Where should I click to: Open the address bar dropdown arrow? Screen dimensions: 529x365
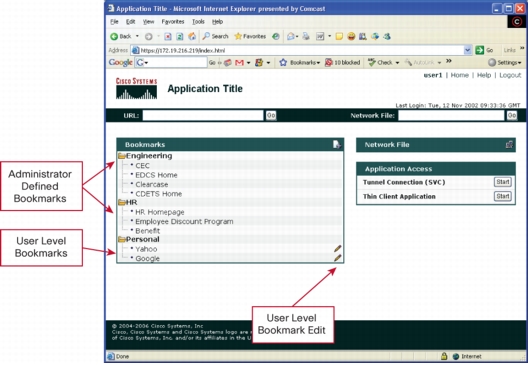467,50
